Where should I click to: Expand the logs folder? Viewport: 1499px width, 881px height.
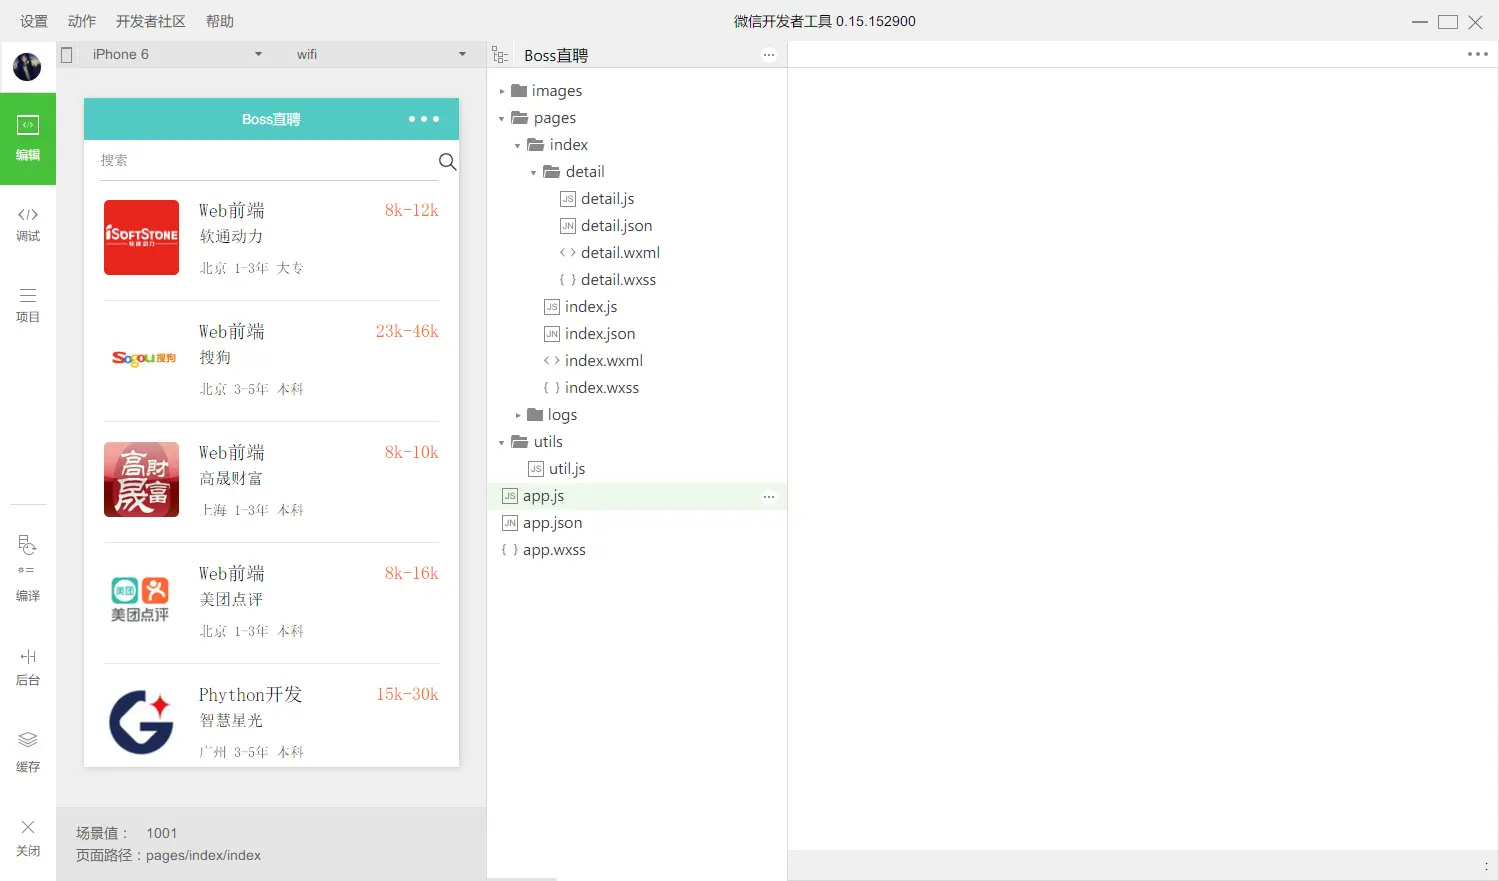pos(518,415)
